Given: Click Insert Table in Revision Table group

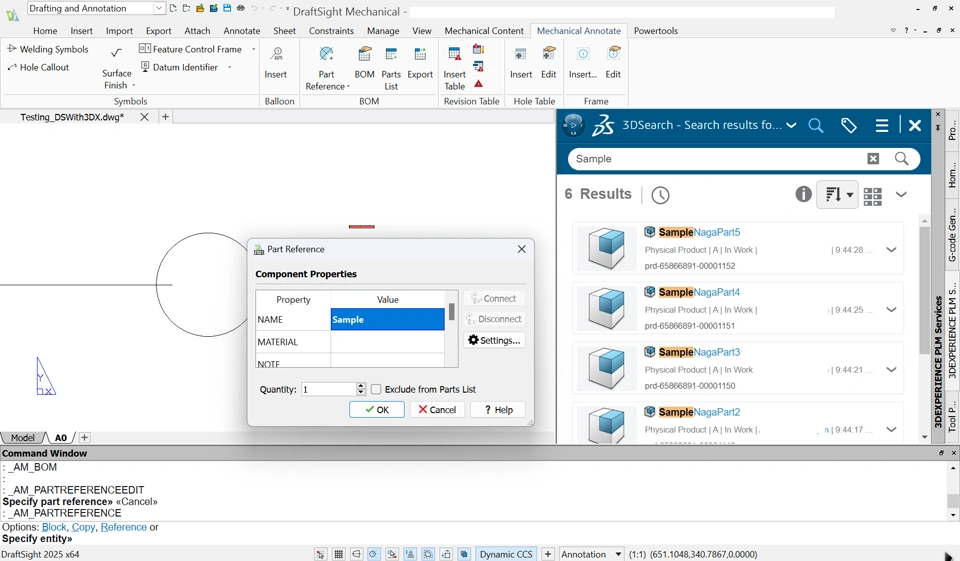Looking at the screenshot, I should [454, 68].
